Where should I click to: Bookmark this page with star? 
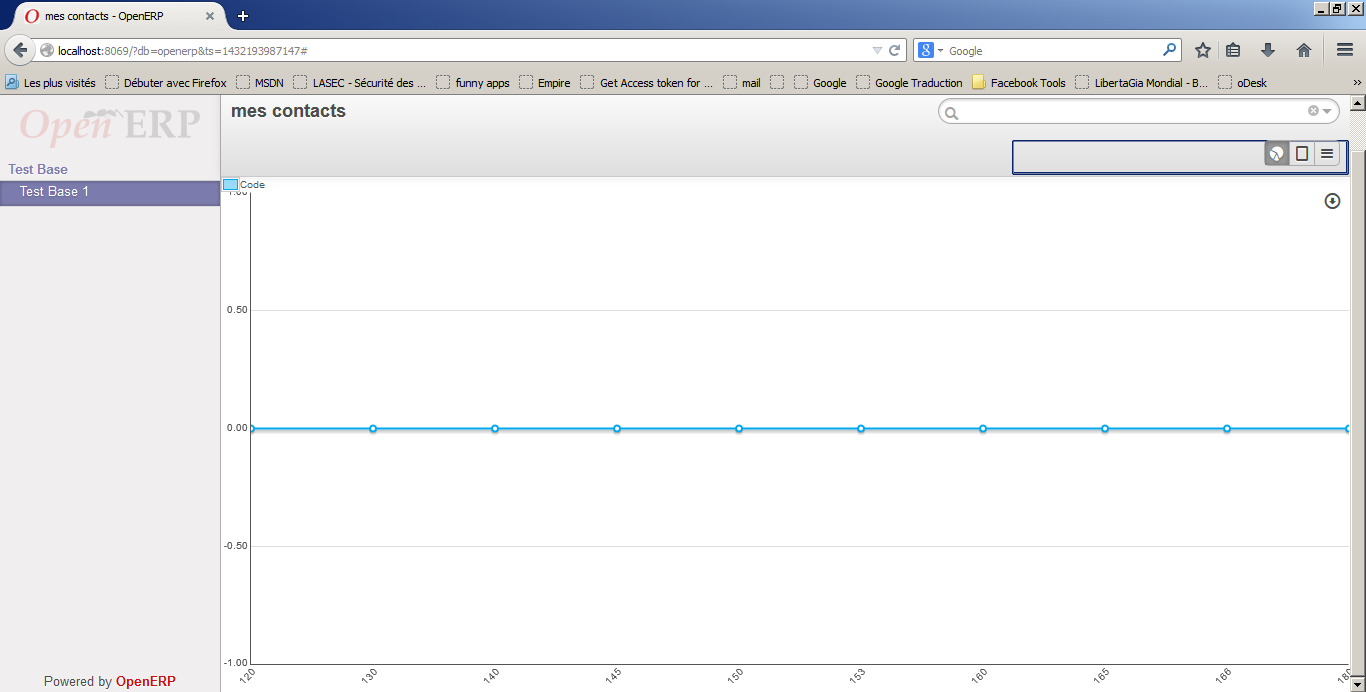(x=1203, y=50)
